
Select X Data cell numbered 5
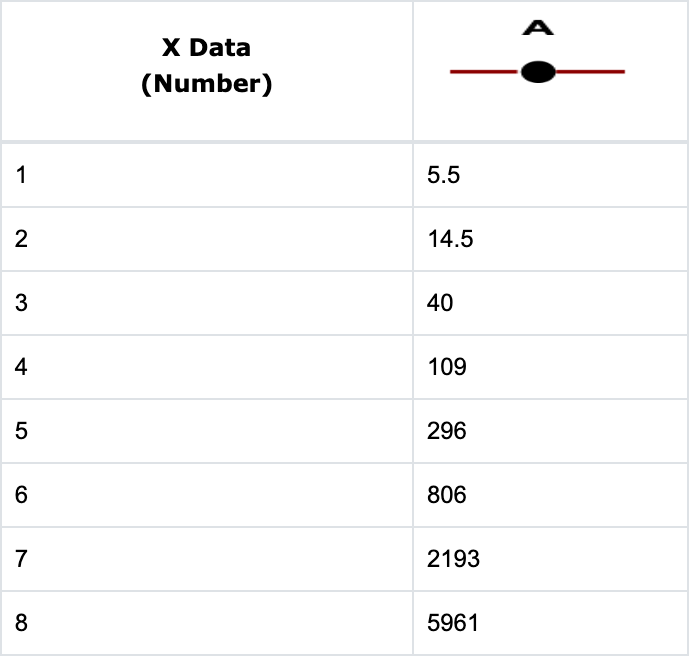click(x=21, y=431)
